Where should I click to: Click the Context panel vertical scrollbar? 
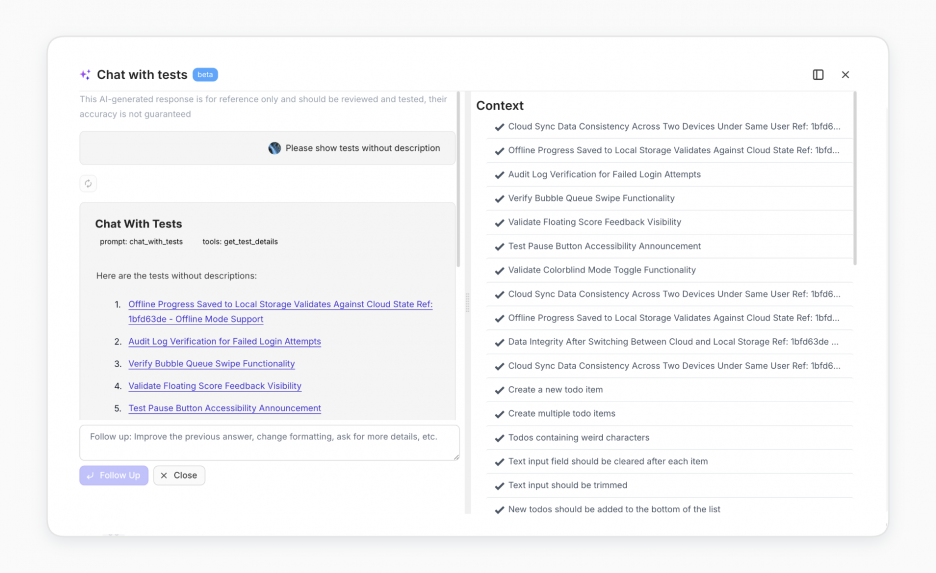click(x=855, y=178)
